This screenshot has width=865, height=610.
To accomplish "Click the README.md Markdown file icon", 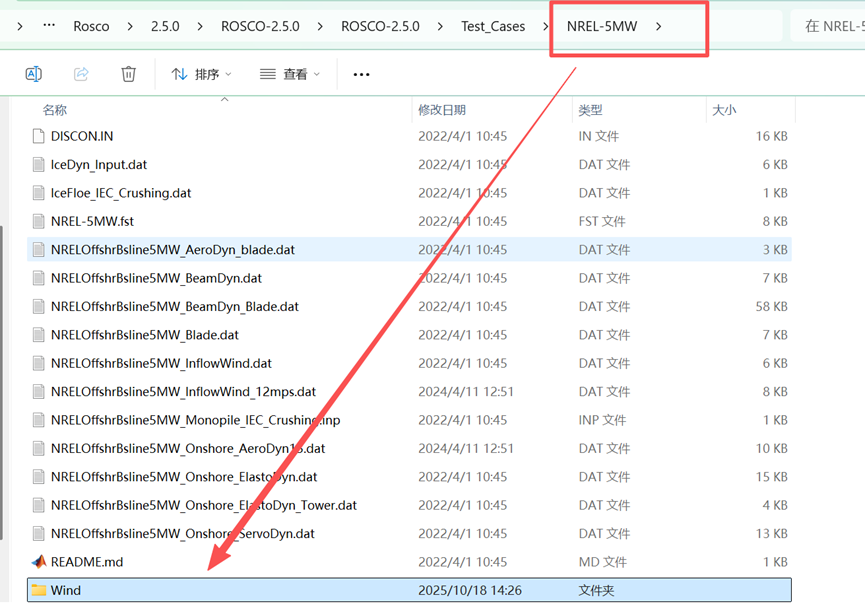I will point(39,562).
